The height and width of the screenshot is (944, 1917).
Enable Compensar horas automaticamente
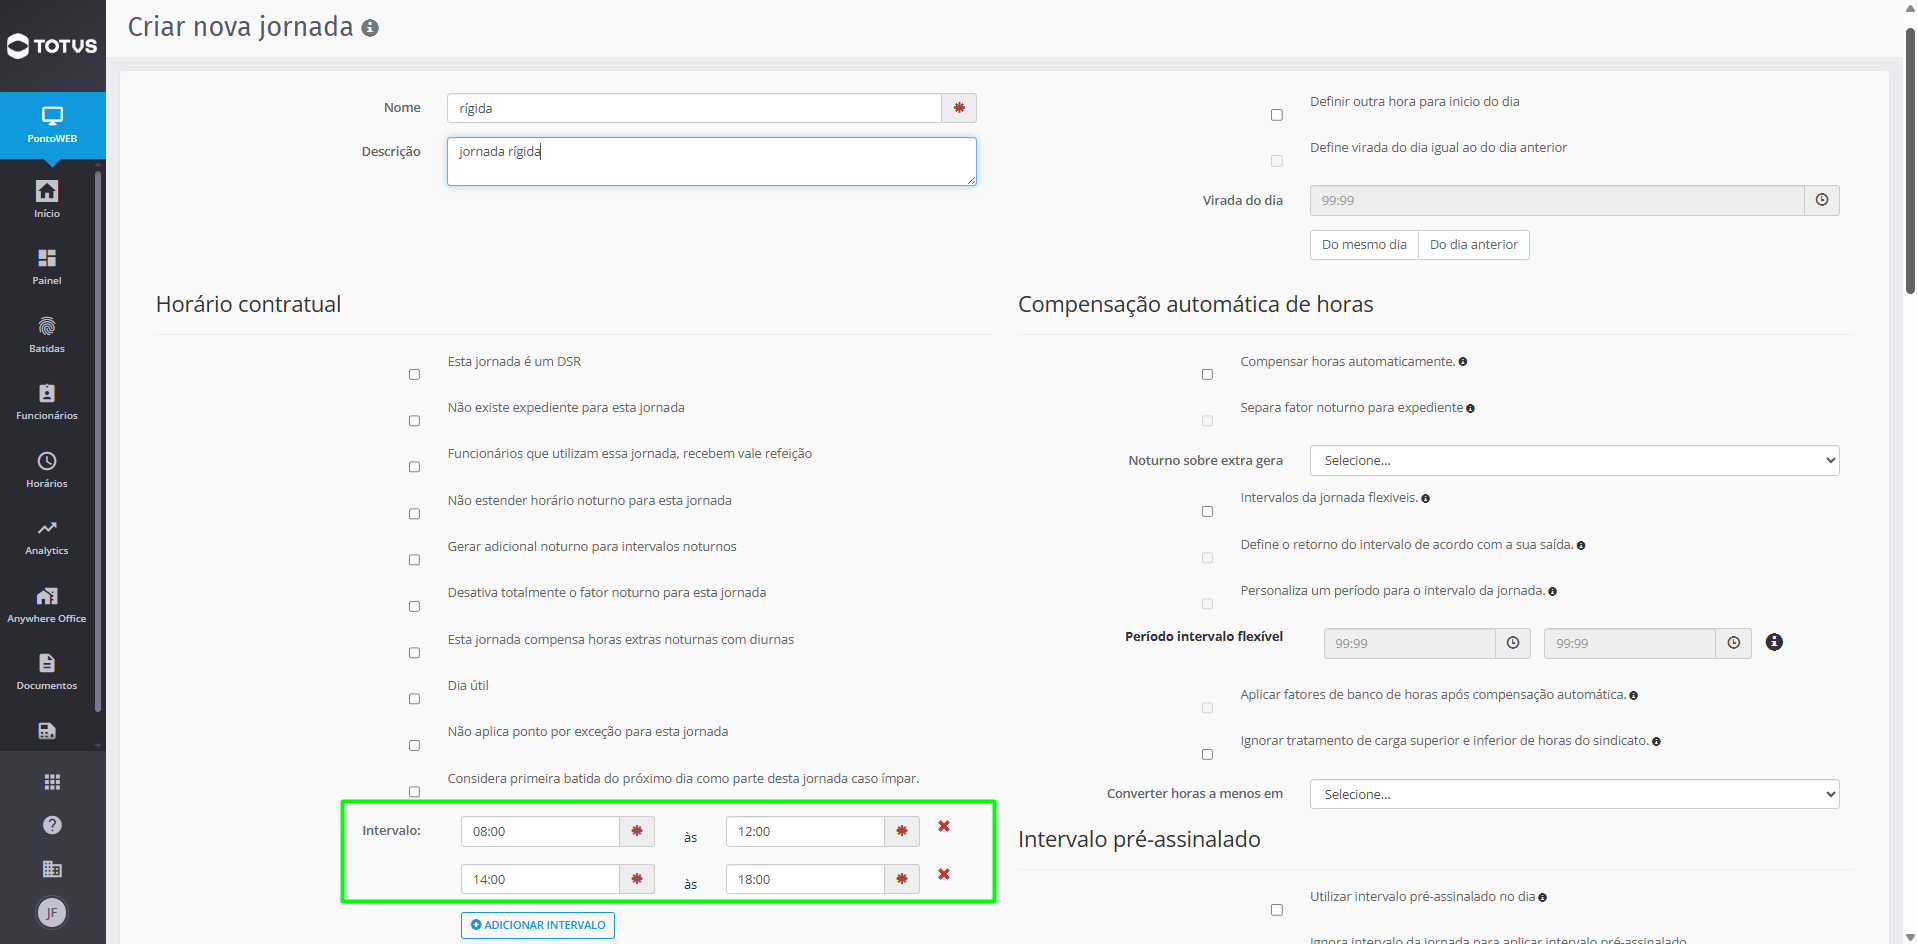click(x=1207, y=374)
